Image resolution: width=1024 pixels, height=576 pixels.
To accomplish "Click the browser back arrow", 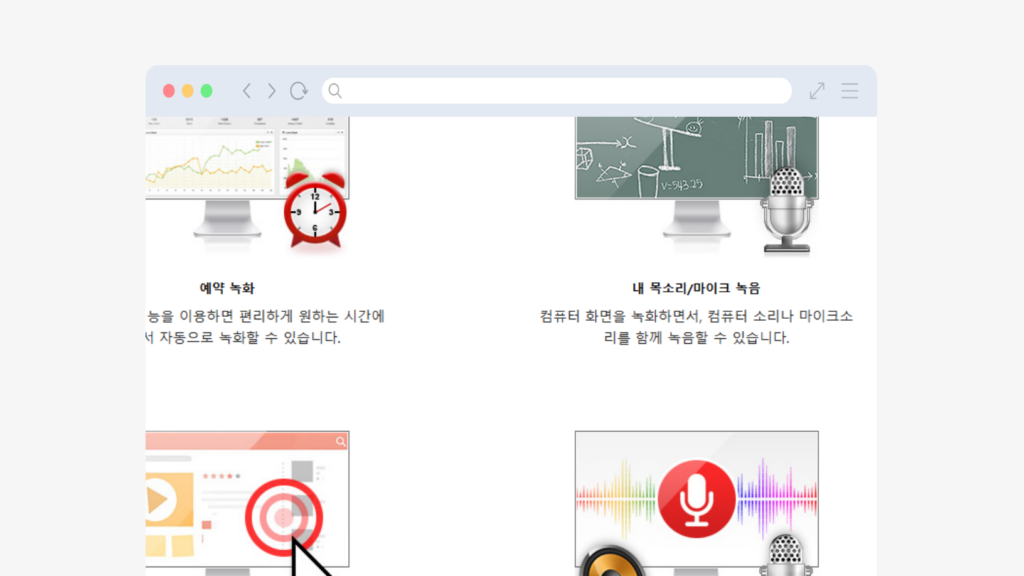I will click(247, 90).
